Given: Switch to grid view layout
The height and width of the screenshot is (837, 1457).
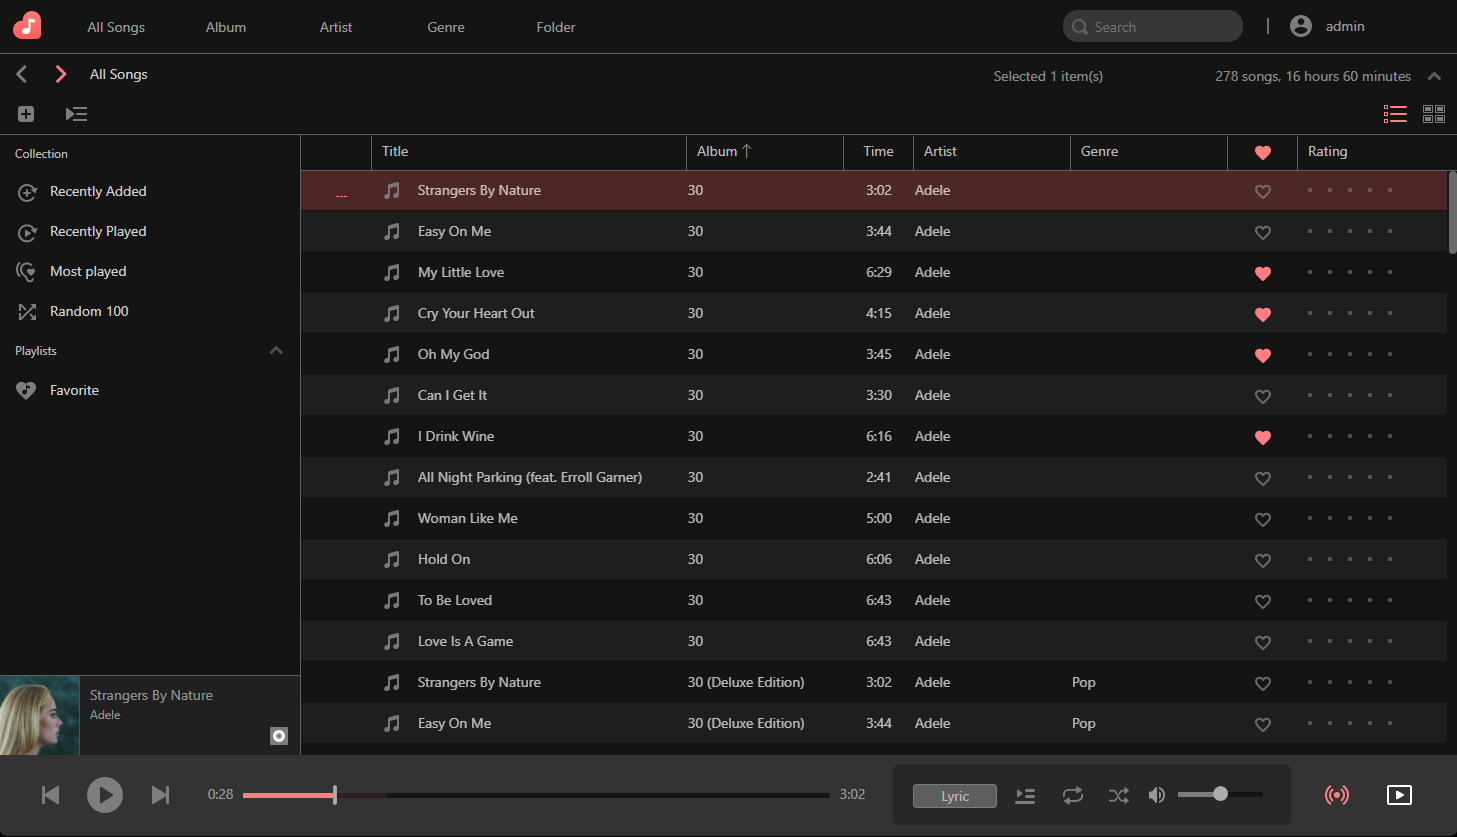Looking at the screenshot, I should 1434,114.
